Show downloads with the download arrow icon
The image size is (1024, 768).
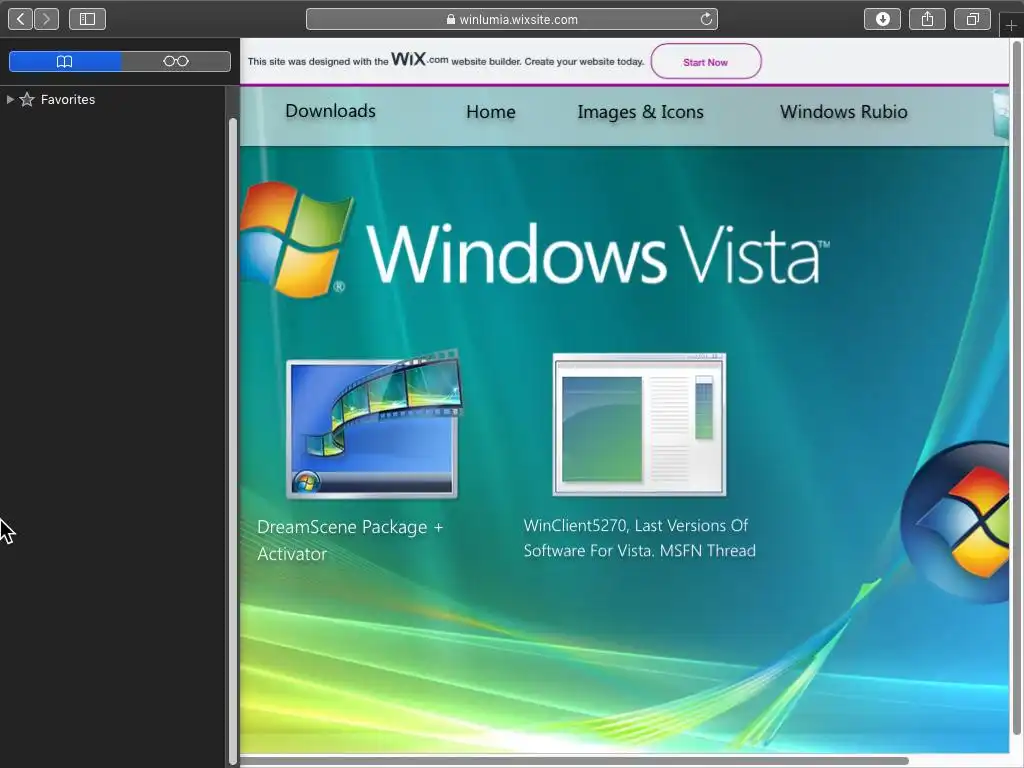pos(882,19)
